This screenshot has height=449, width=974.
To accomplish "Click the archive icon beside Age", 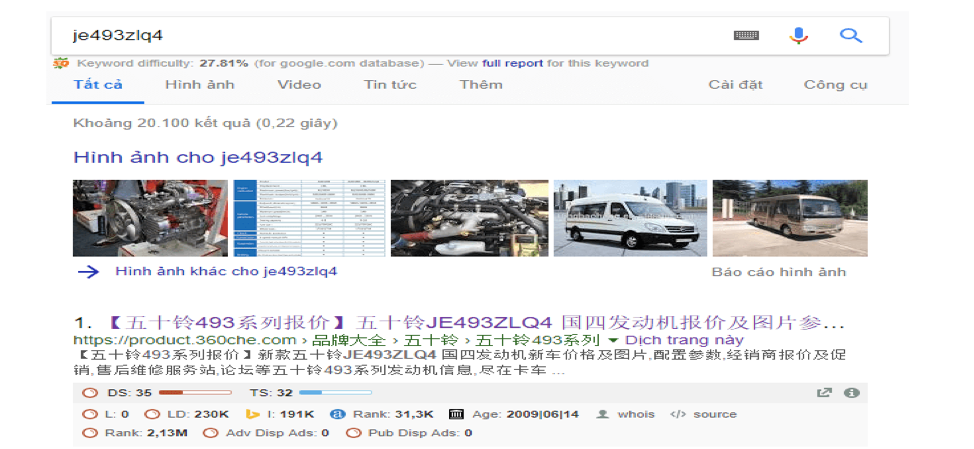I will click(457, 414).
